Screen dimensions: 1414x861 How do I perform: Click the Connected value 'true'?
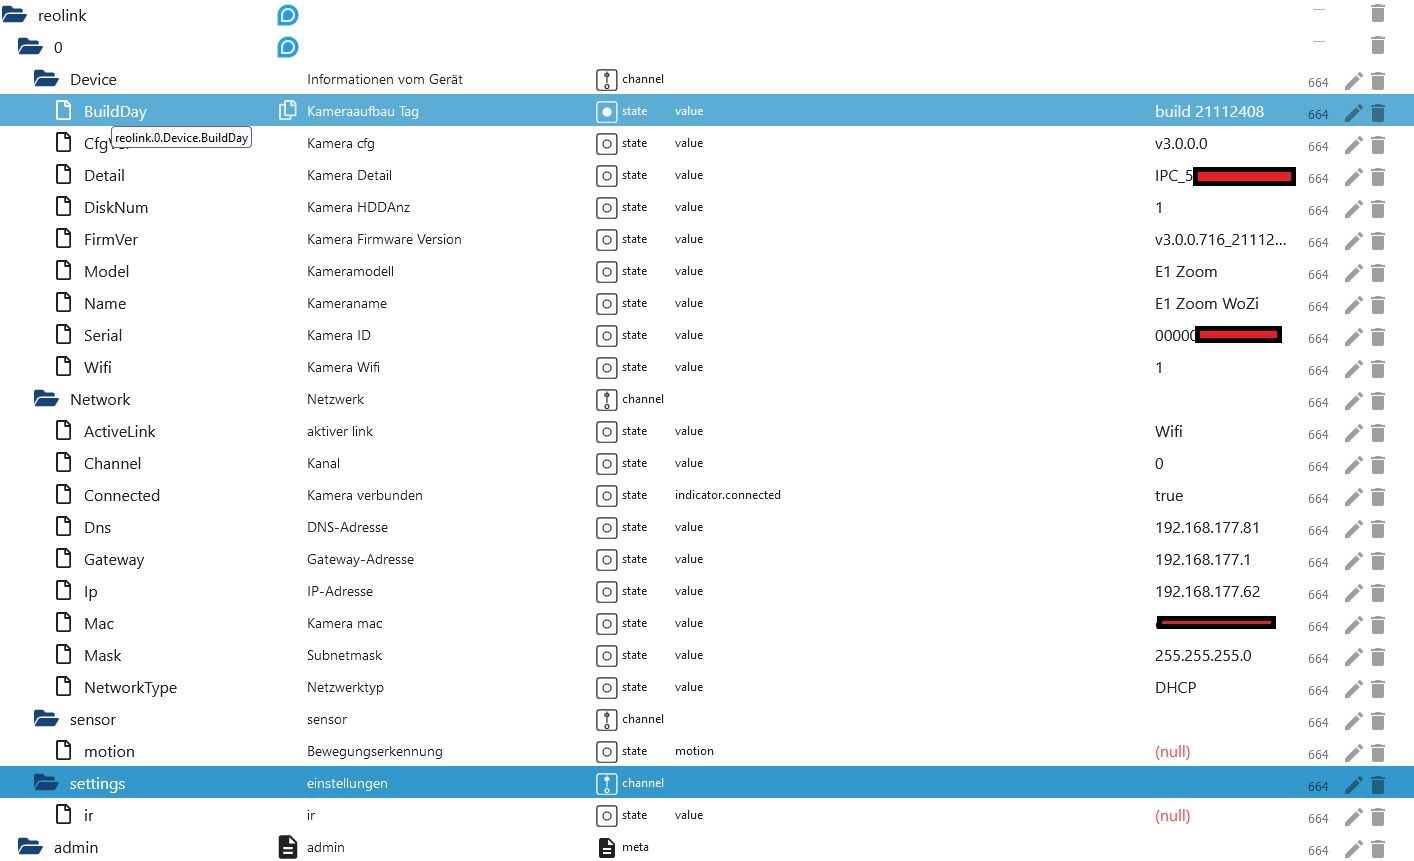(x=1169, y=495)
